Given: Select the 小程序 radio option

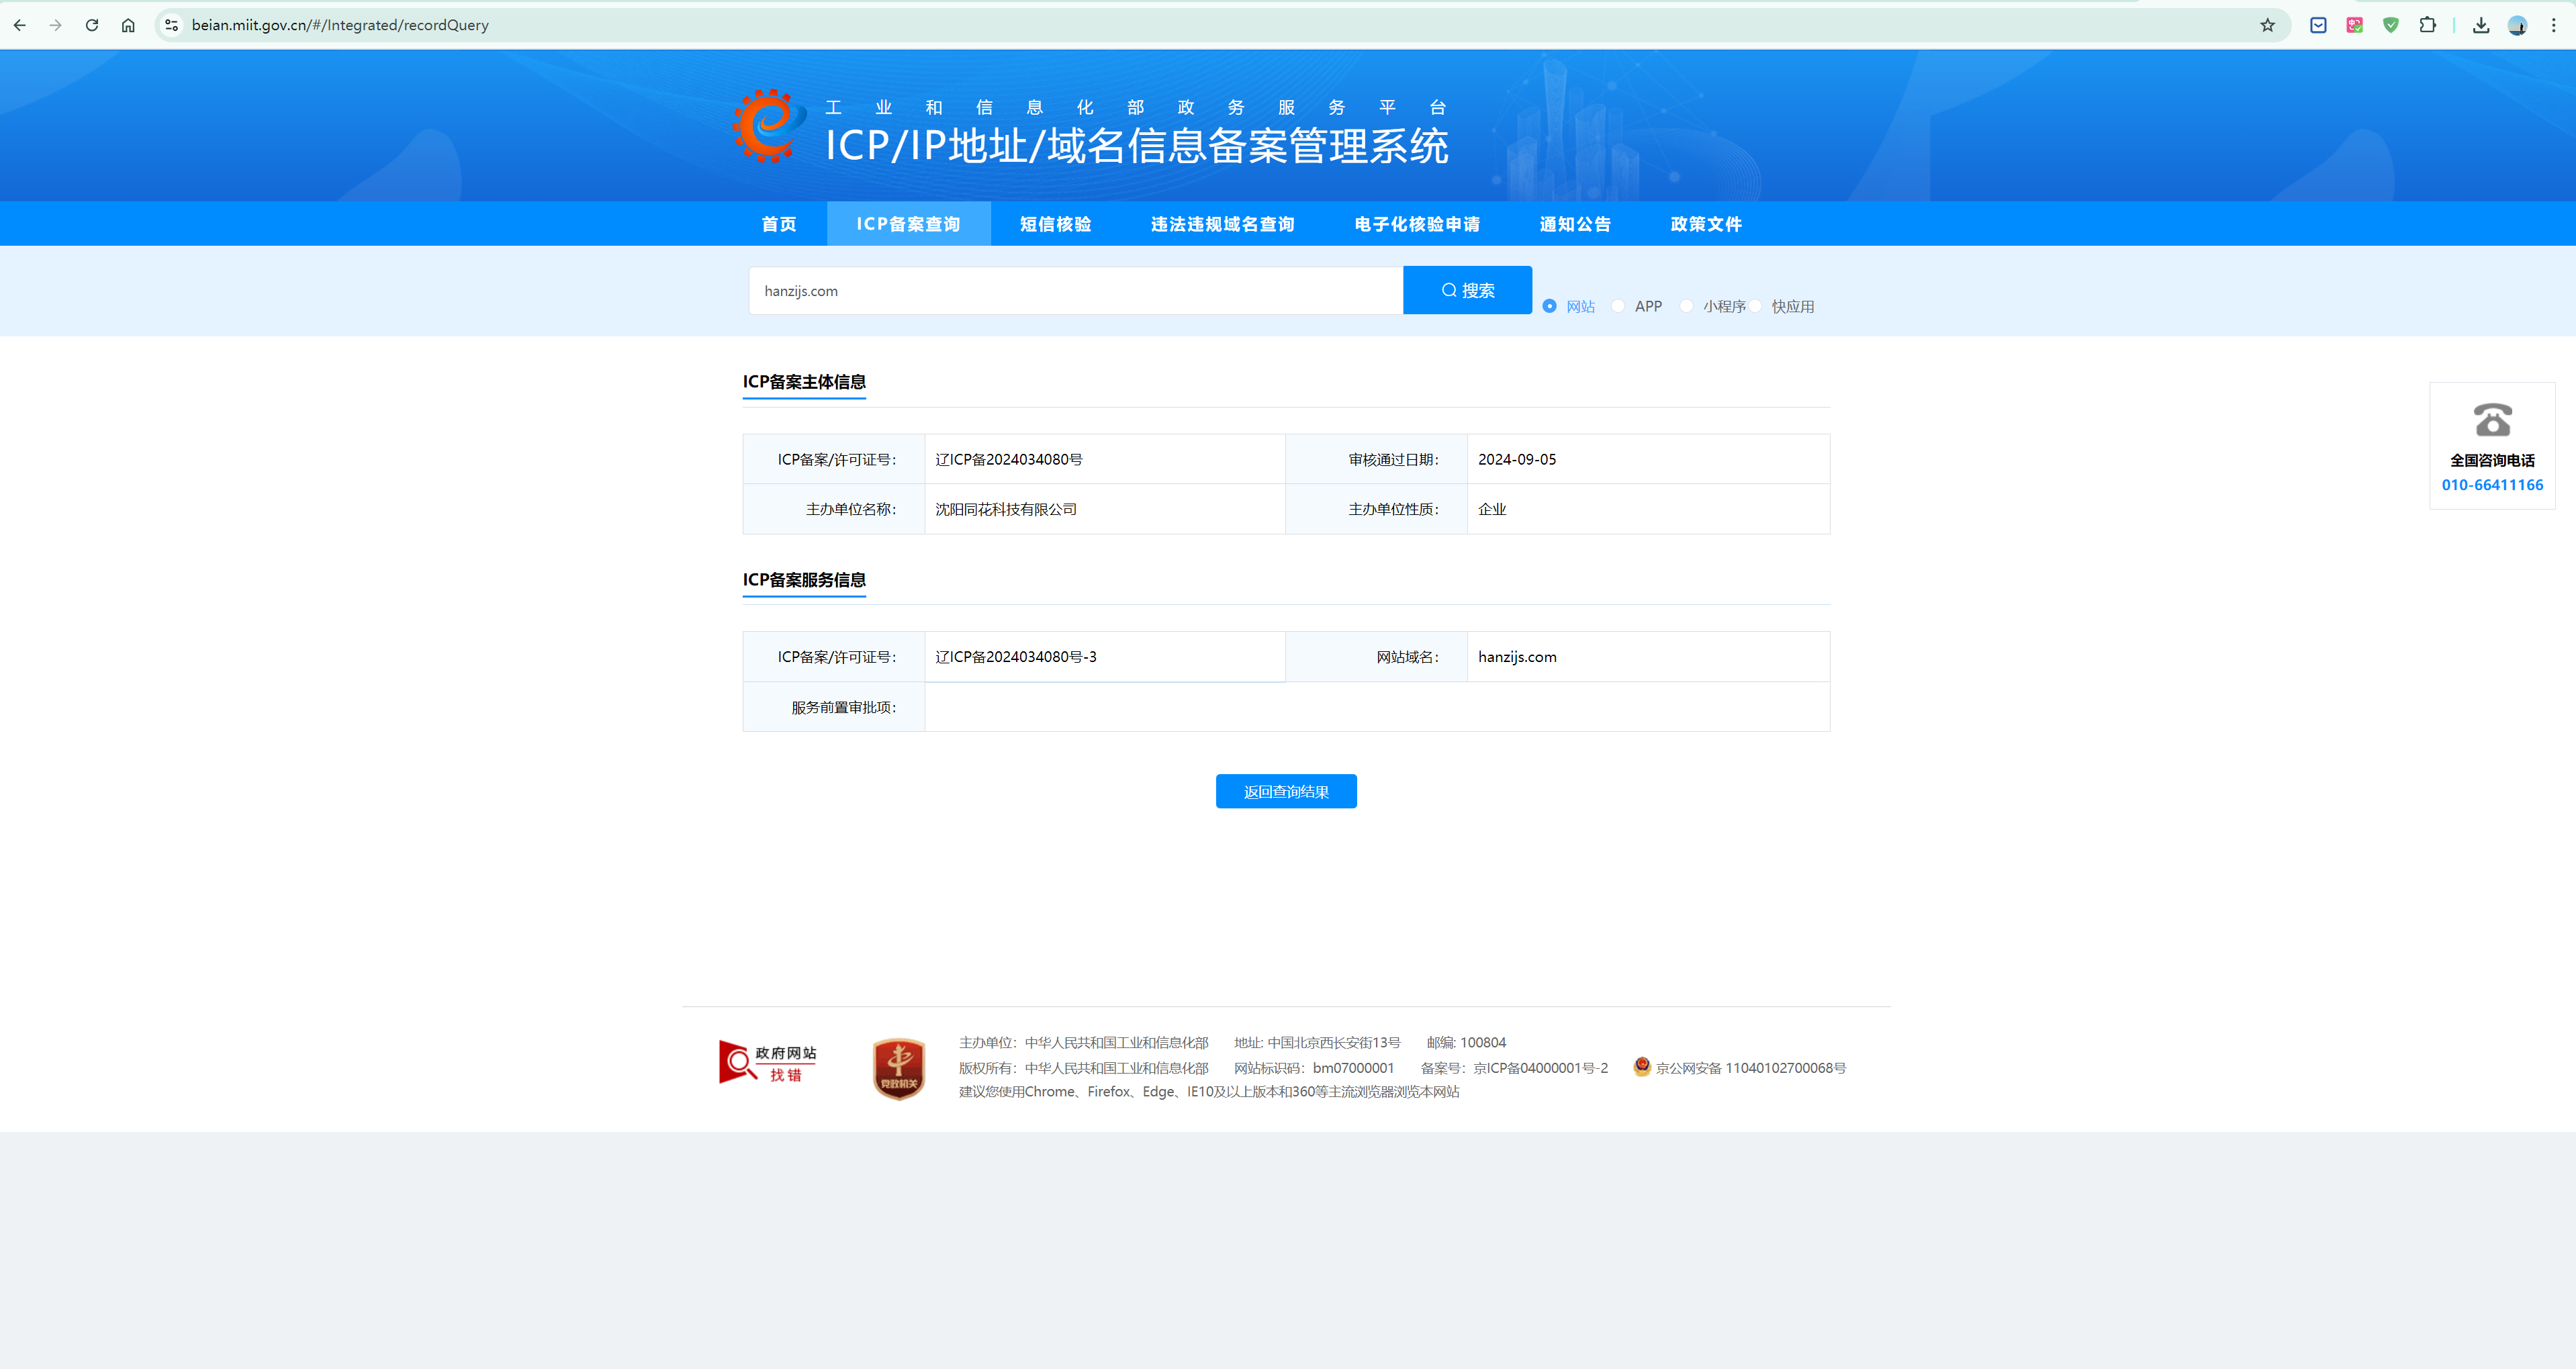Looking at the screenshot, I should point(1687,306).
